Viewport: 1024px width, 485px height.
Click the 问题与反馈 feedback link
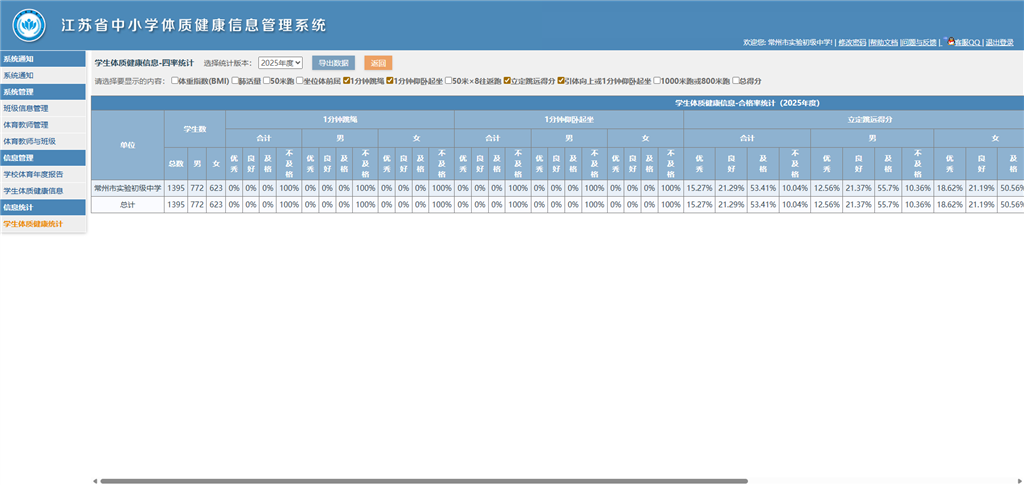tap(917, 43)
